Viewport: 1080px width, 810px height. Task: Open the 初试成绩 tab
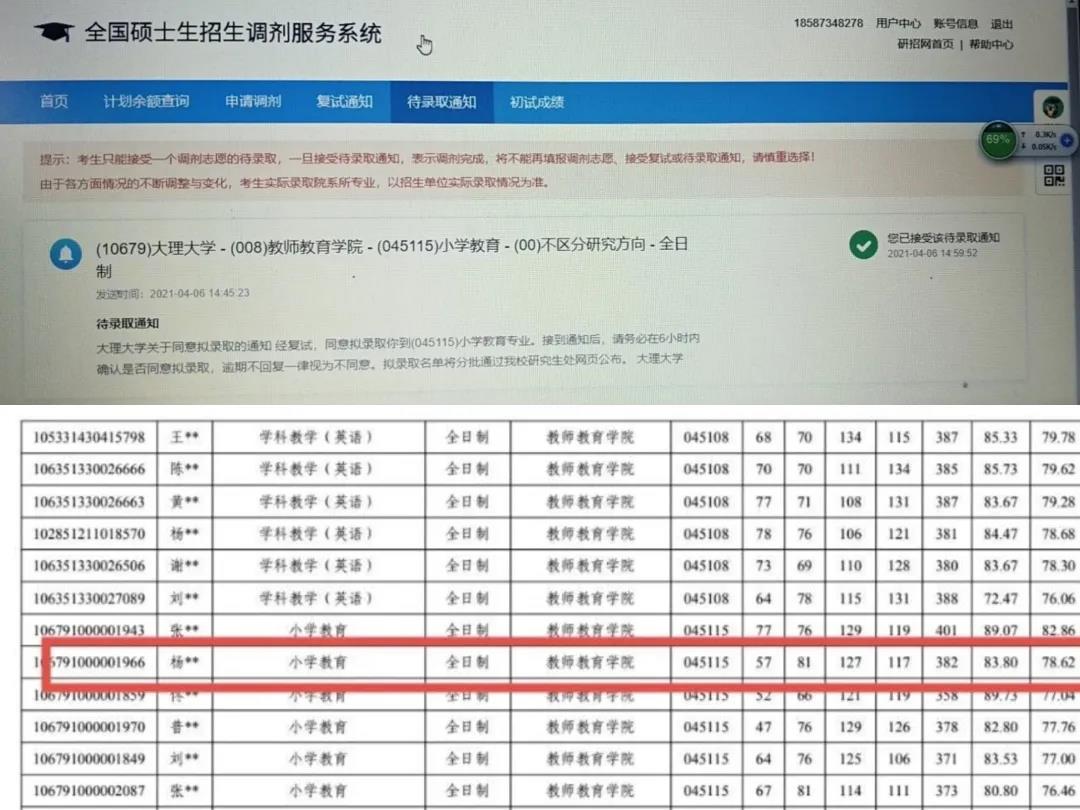coord(537,102)
